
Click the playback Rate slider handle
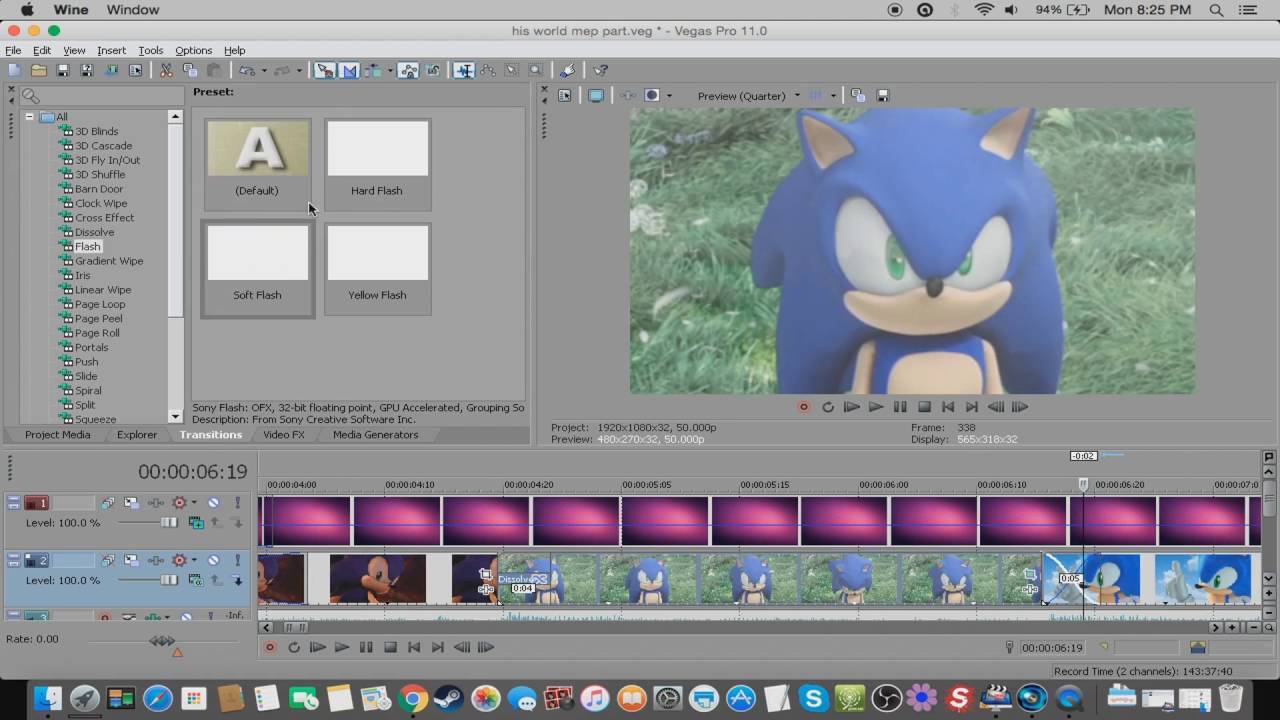pyautogui.click(x=162, y=640)
